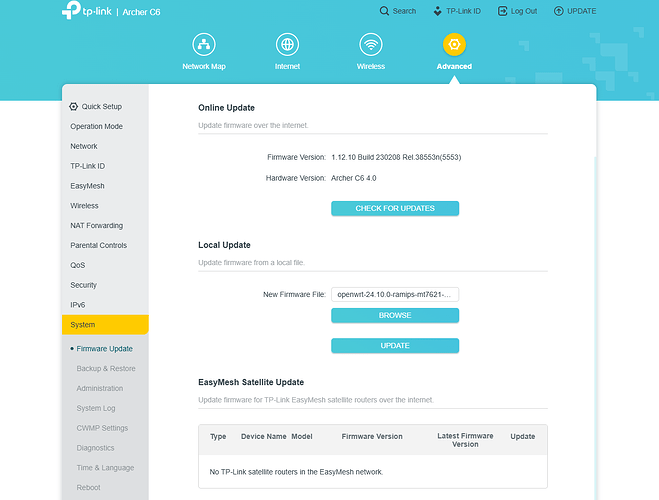
Task: Open Backup & Restore submenu item
Action: pos(106,368)
